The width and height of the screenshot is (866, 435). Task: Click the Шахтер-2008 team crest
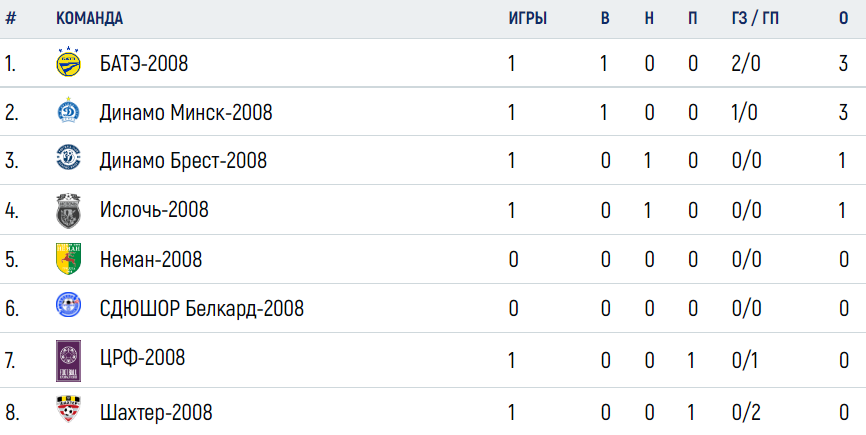pyautogui.click(x=68, y=409)
